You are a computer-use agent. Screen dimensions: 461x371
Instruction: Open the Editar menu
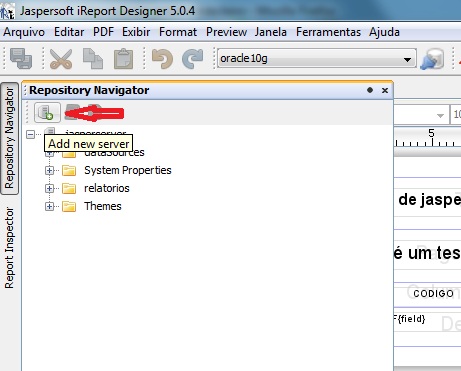pos(69,32)
